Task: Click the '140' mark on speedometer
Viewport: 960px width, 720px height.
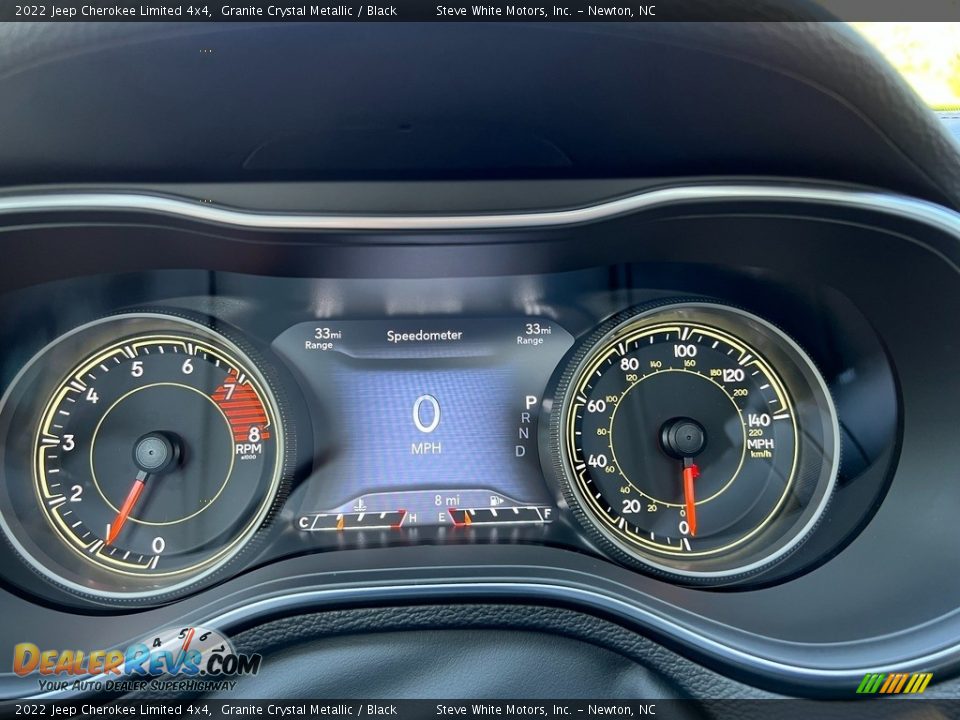Action: [759, 420]
